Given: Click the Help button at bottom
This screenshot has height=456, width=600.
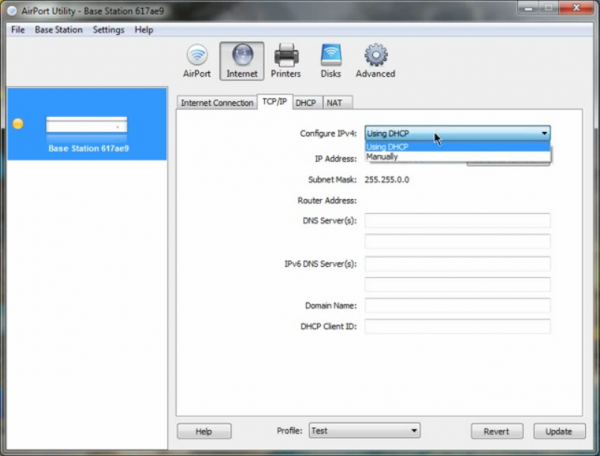Looking at the screenshot, I should (204, 431).
